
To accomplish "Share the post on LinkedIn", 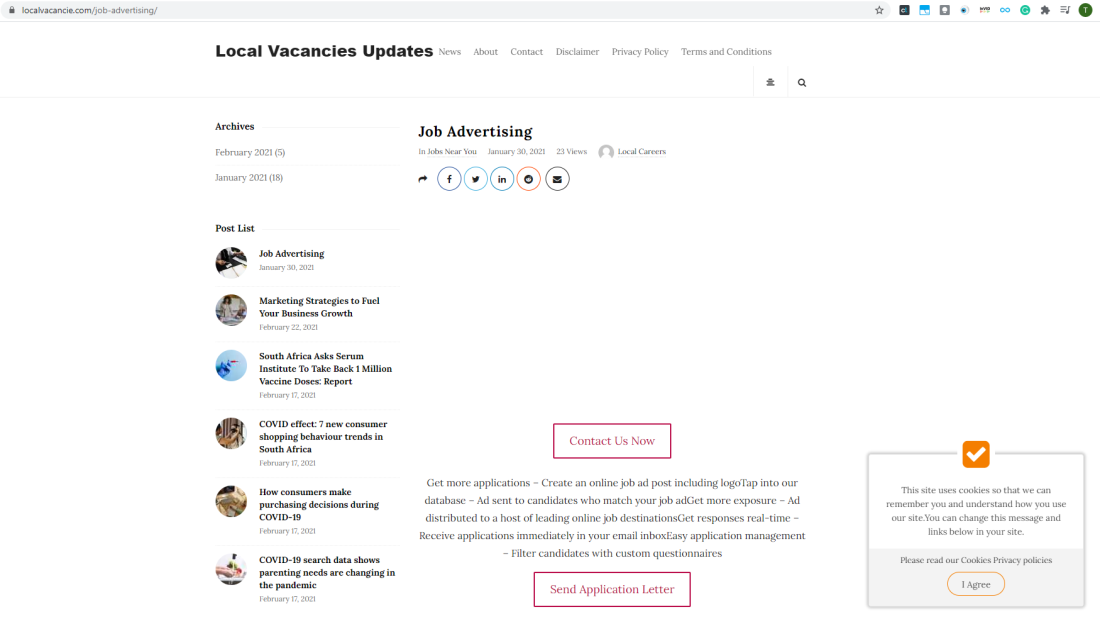I will click(x=502, y=179).
